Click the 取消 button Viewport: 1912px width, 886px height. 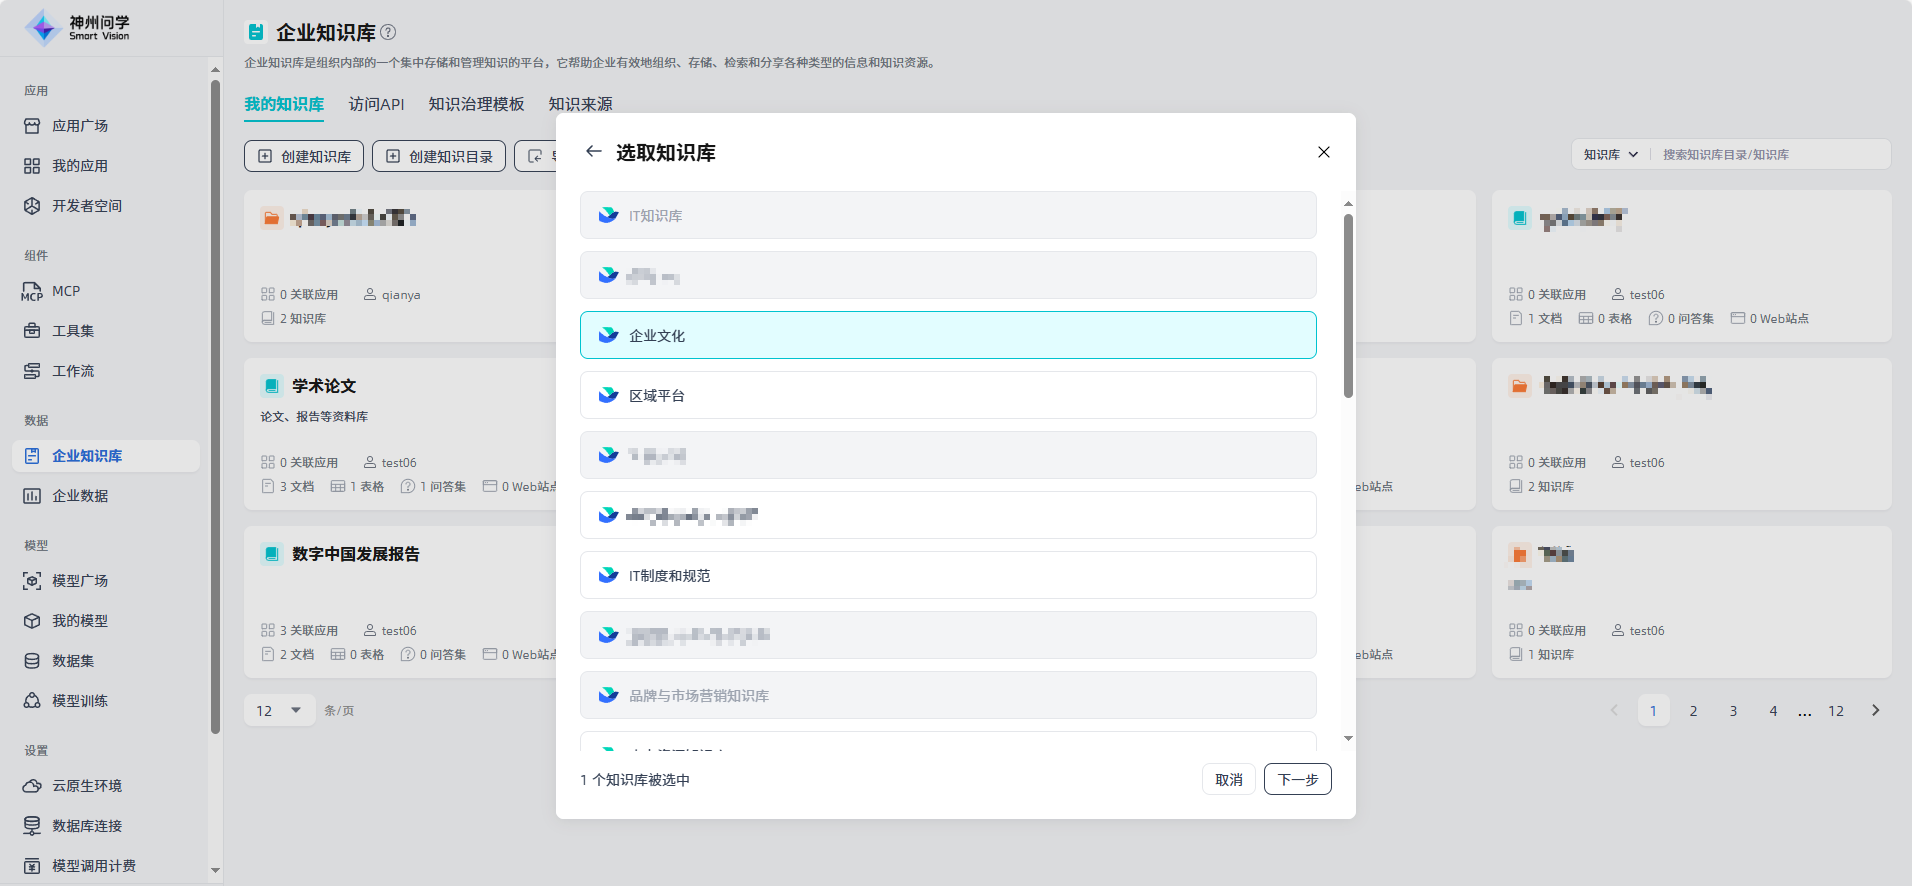tap(1228, 779)
